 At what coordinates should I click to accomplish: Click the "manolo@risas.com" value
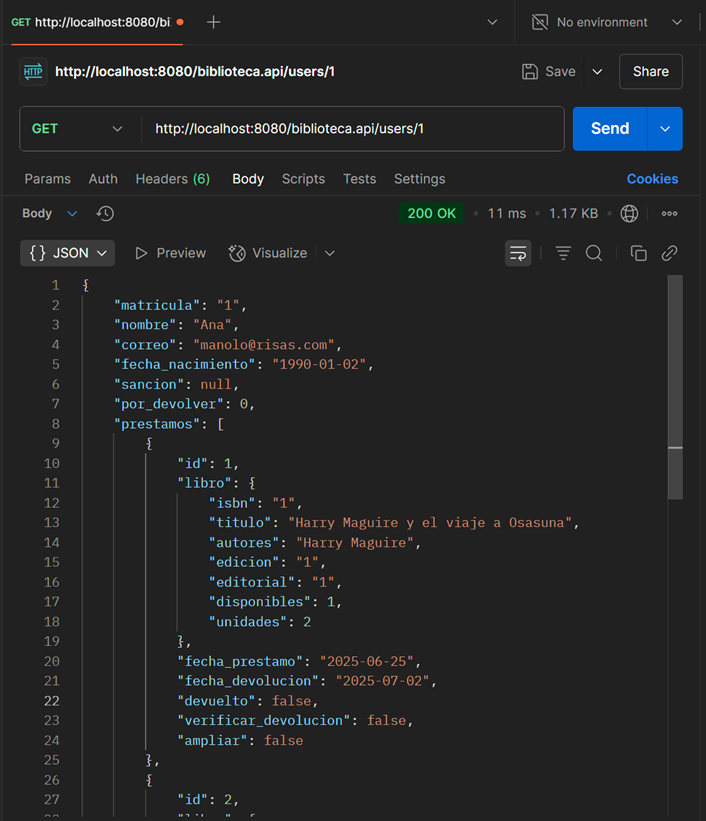(x=263, y=345)
